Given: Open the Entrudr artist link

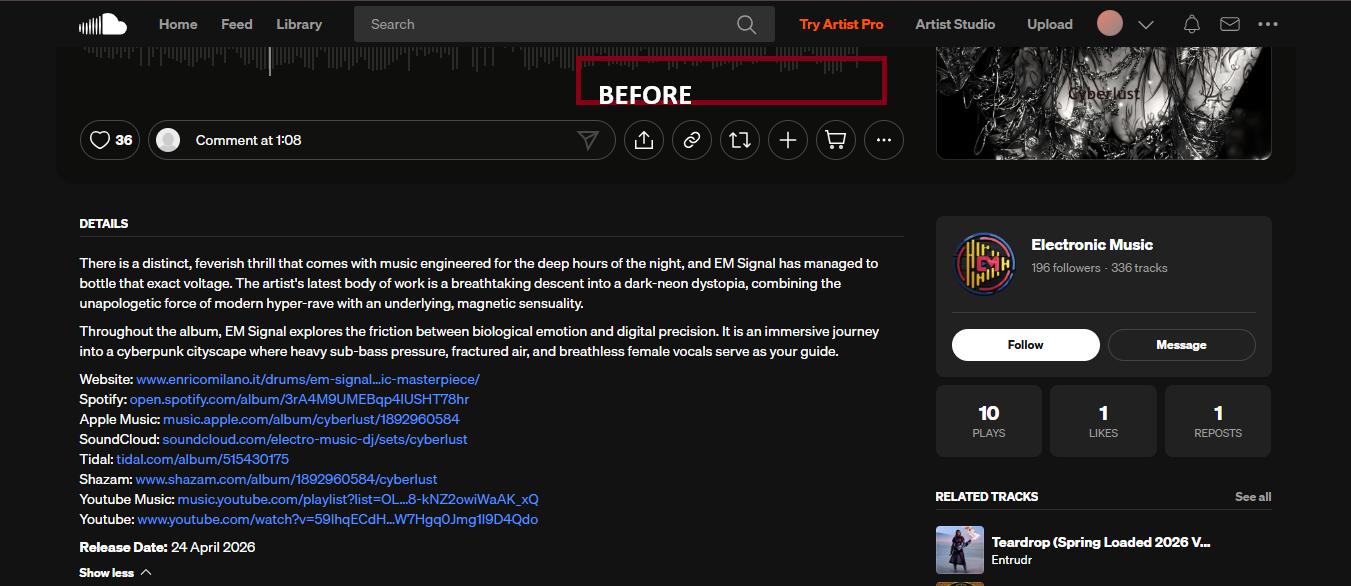Looking at the screenshot, I should (x=1014, y=560).
